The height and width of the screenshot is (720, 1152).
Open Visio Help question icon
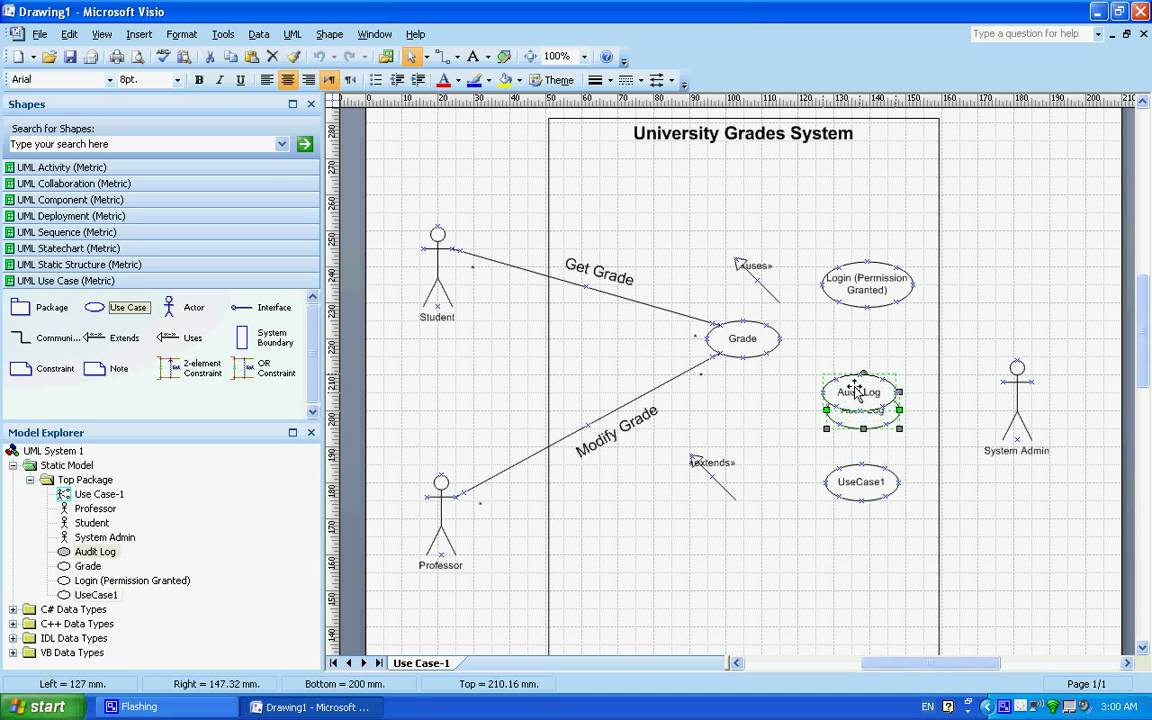(606, 57)
